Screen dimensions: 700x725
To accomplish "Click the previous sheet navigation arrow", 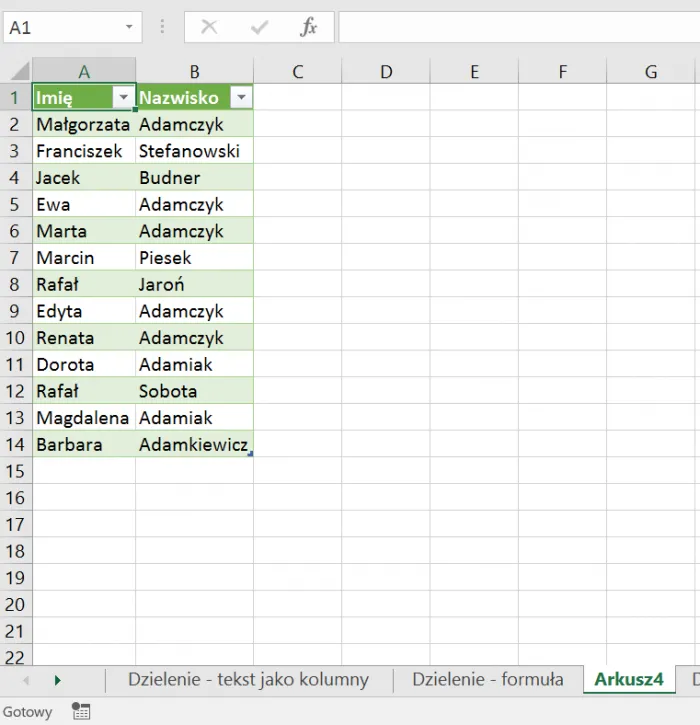I will [x=25, y=680].
